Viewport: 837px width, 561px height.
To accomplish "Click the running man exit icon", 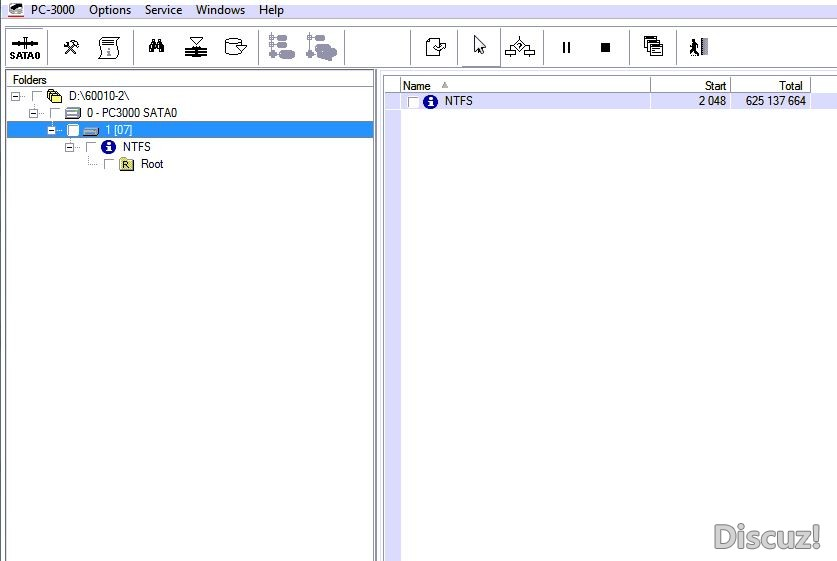I will (698, 47).
